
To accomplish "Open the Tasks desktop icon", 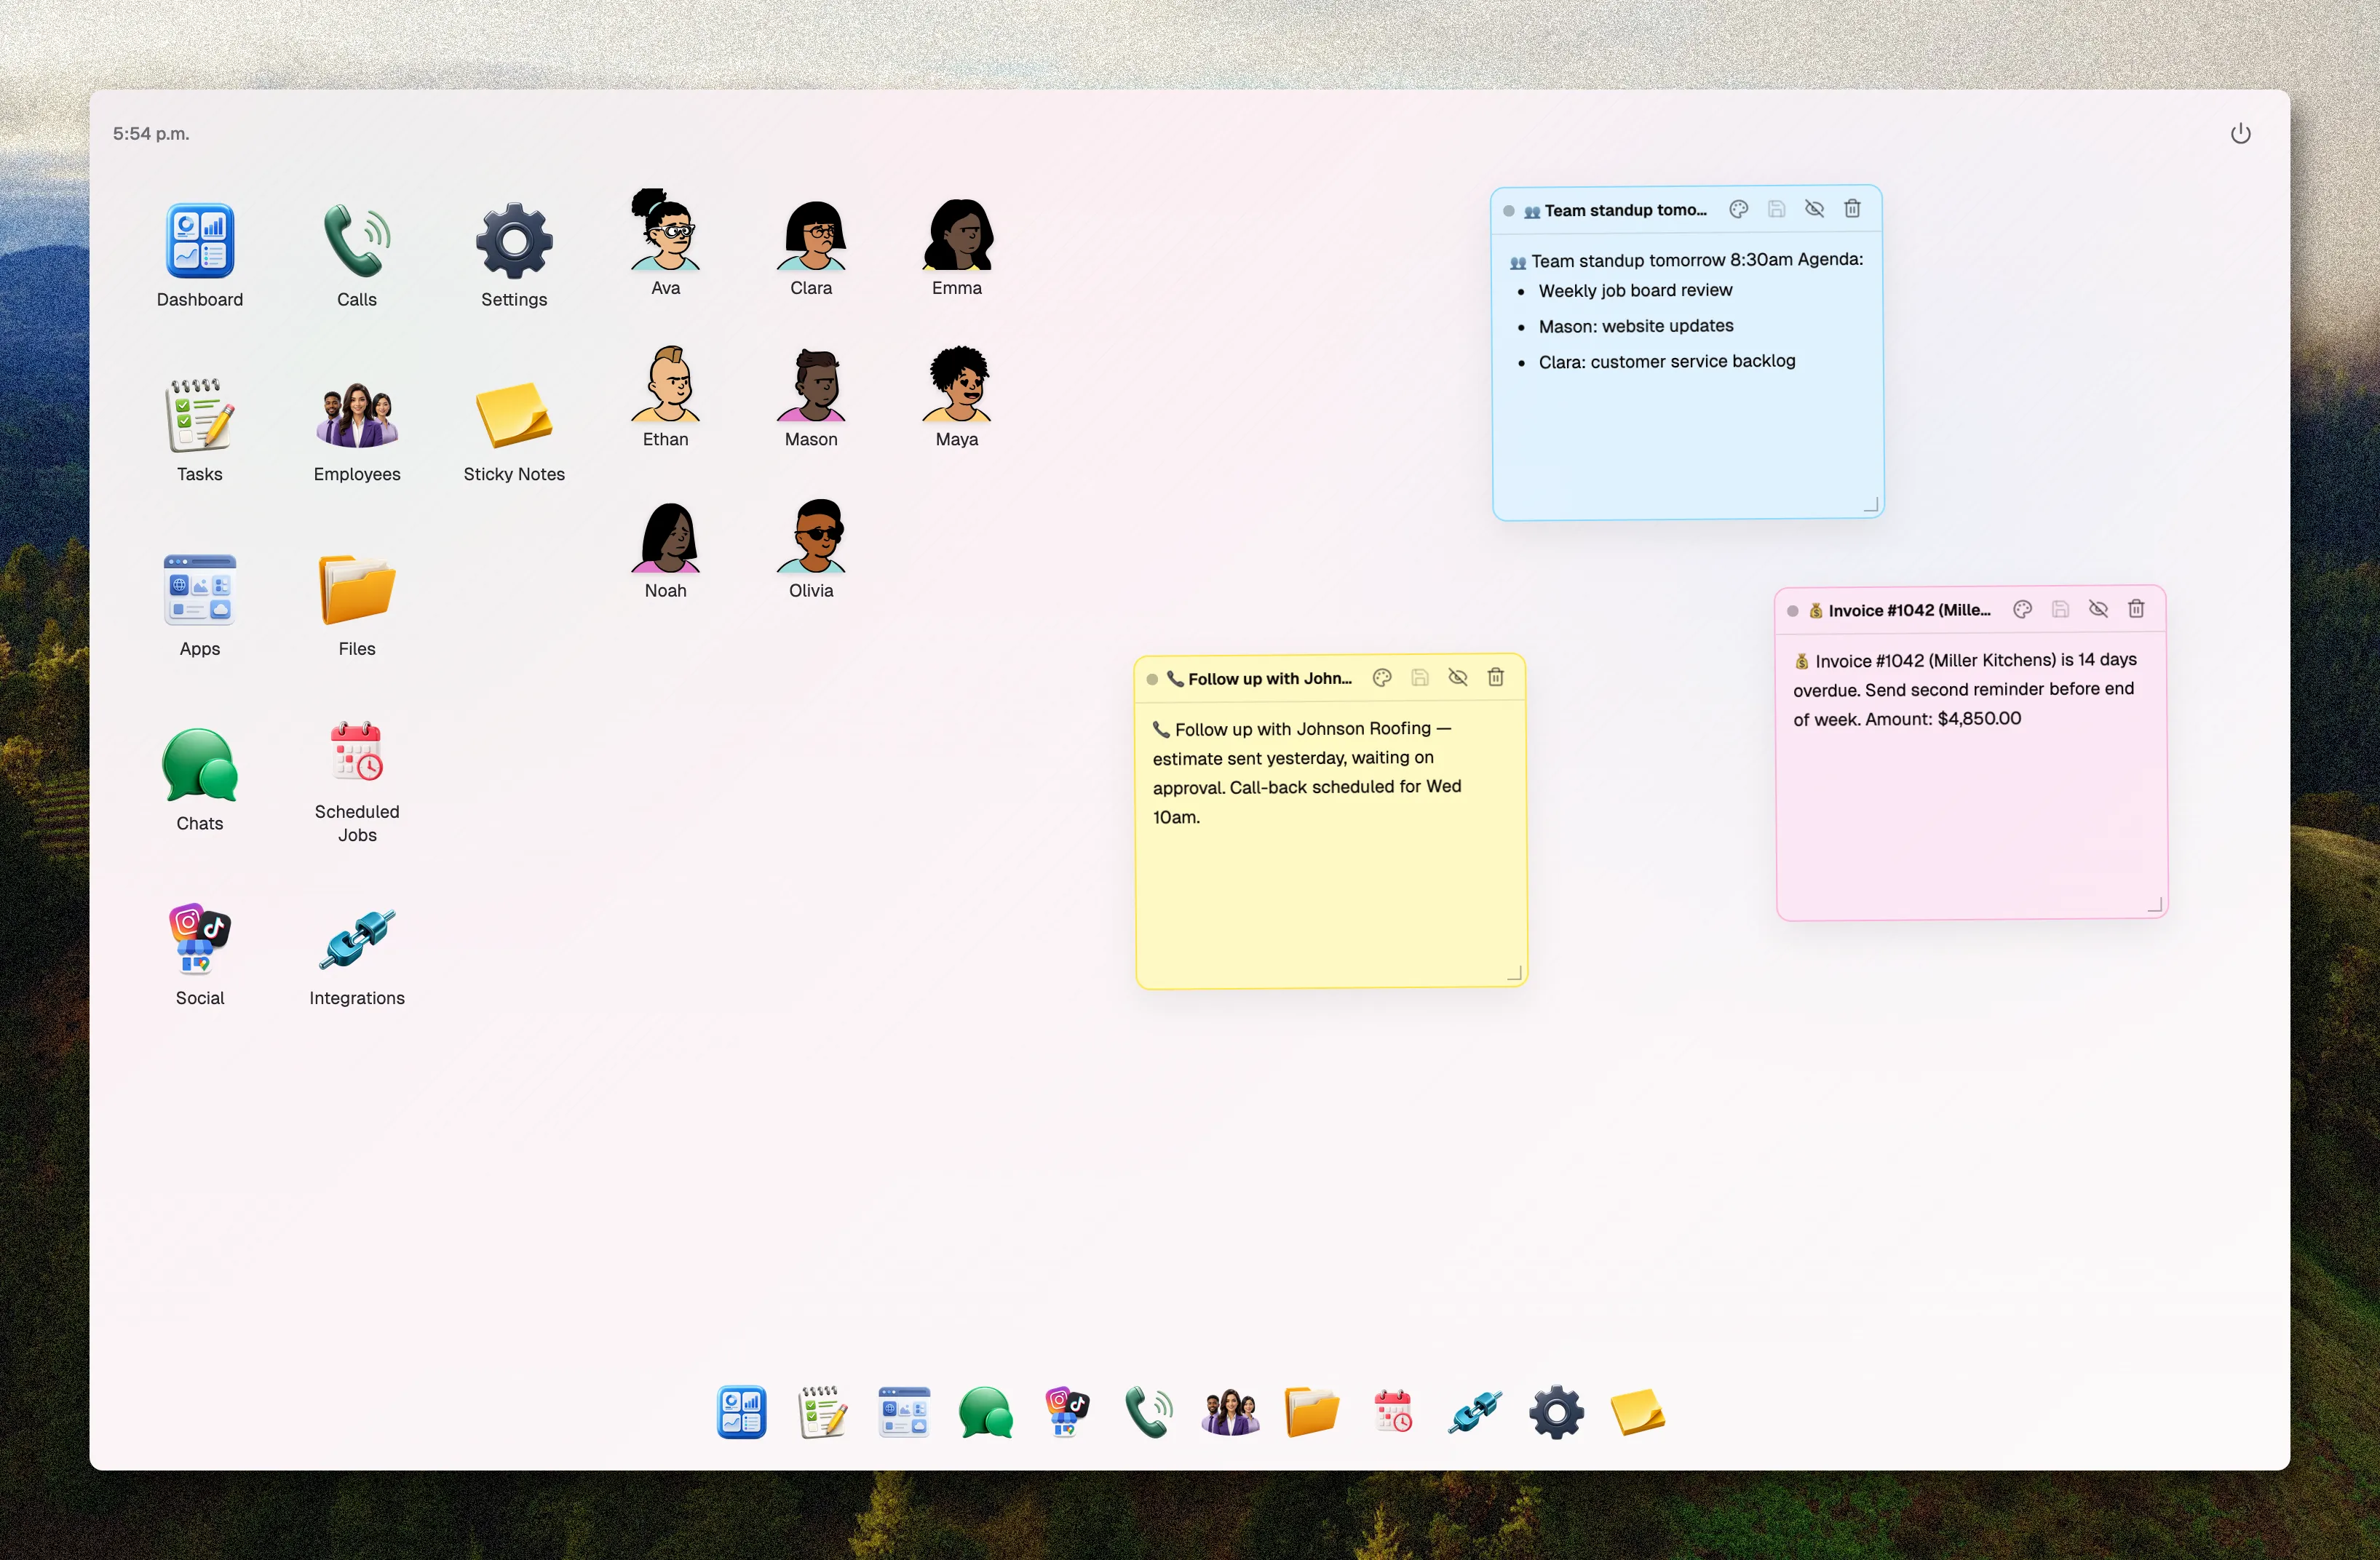I will coord(199,416).
